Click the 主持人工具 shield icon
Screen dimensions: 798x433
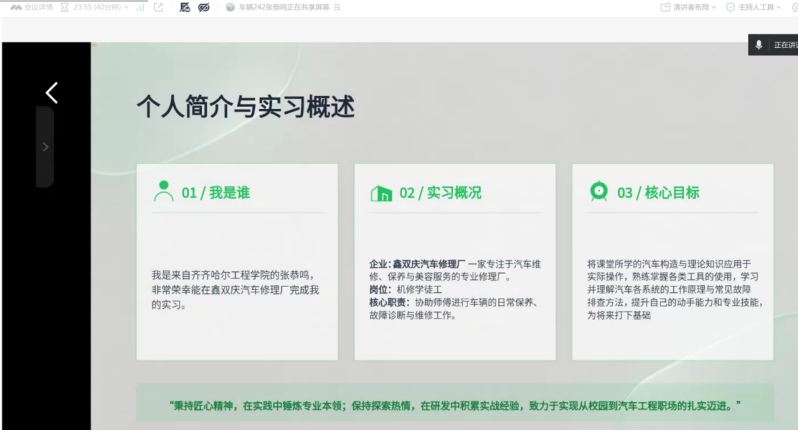pos(730,8)
